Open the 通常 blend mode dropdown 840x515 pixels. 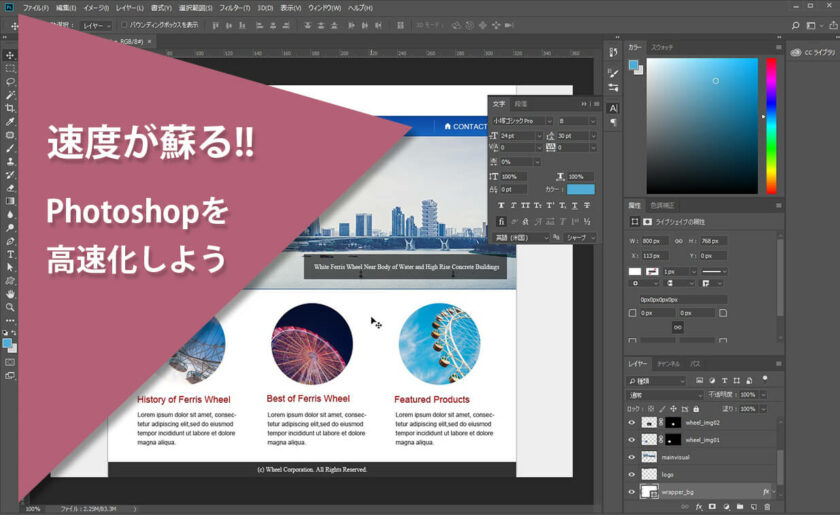click(665, 395)
